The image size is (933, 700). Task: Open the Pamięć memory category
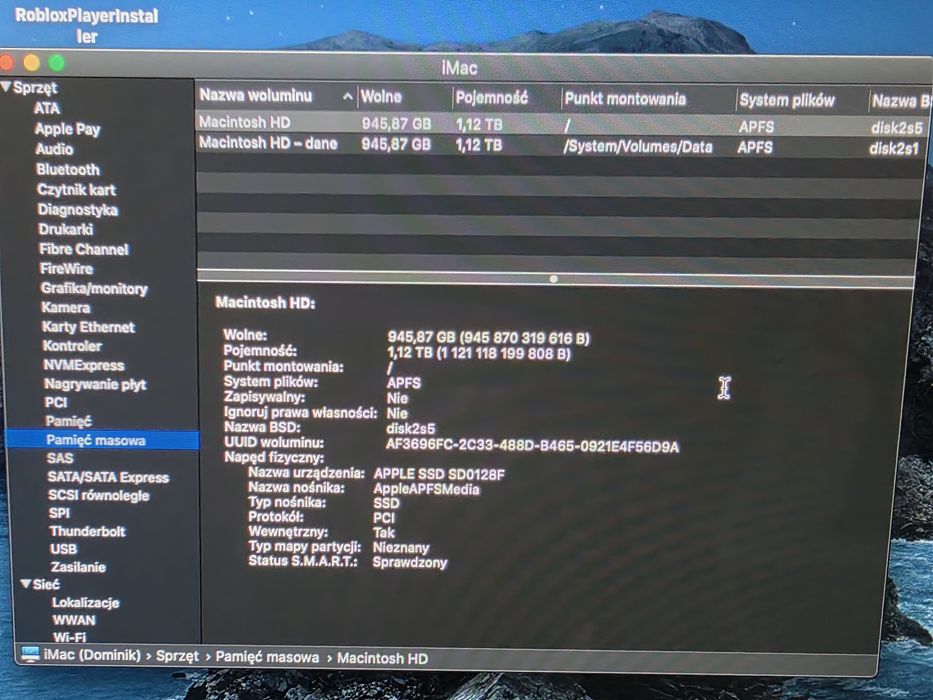[x=68, y=421]
